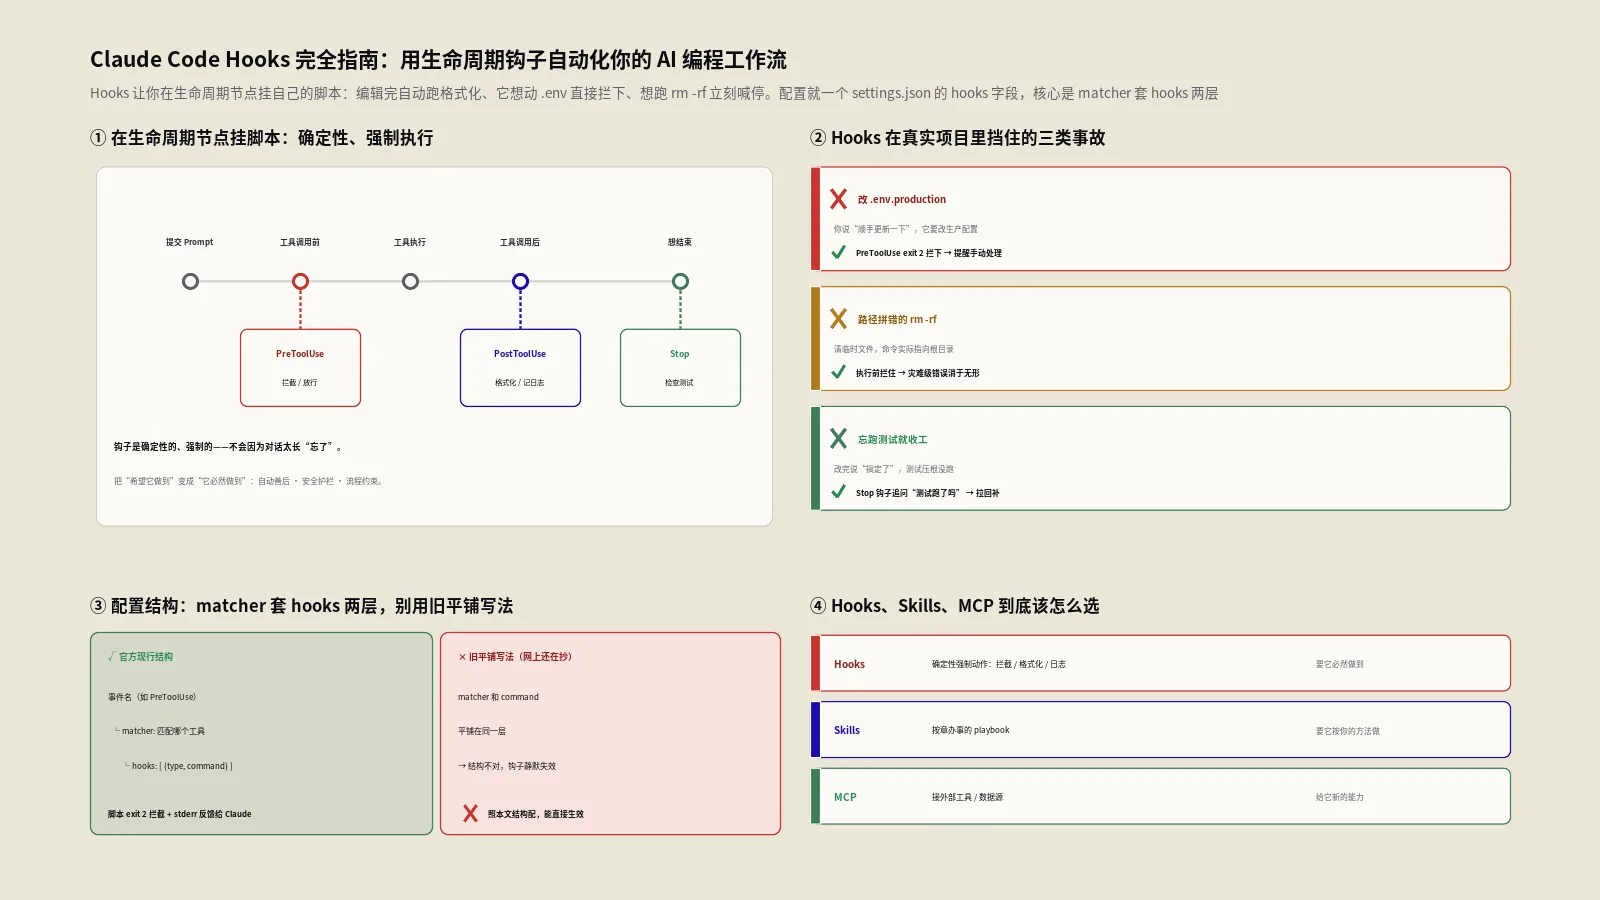Click the line 脚本 exit 2 拦截 + stderr 反馈给 Claude

coord(180,814)
